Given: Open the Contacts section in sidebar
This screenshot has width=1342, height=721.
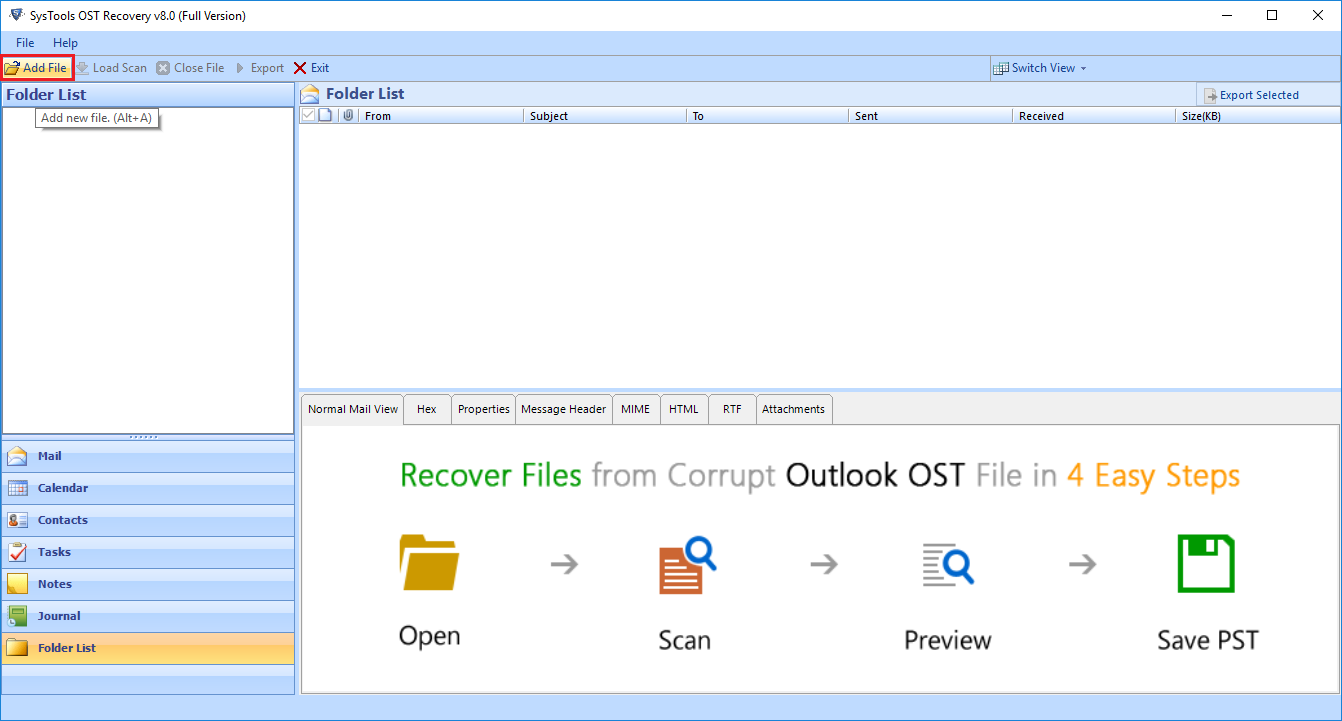Looking at the screenshot, I should [x=62, y=520].
